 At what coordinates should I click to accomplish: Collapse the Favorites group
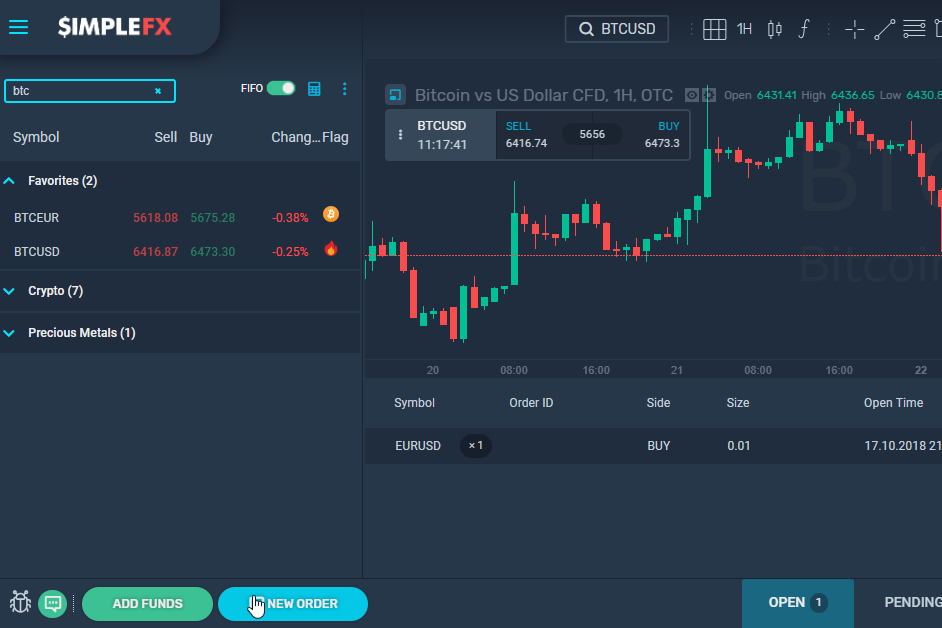pos(10,181)
